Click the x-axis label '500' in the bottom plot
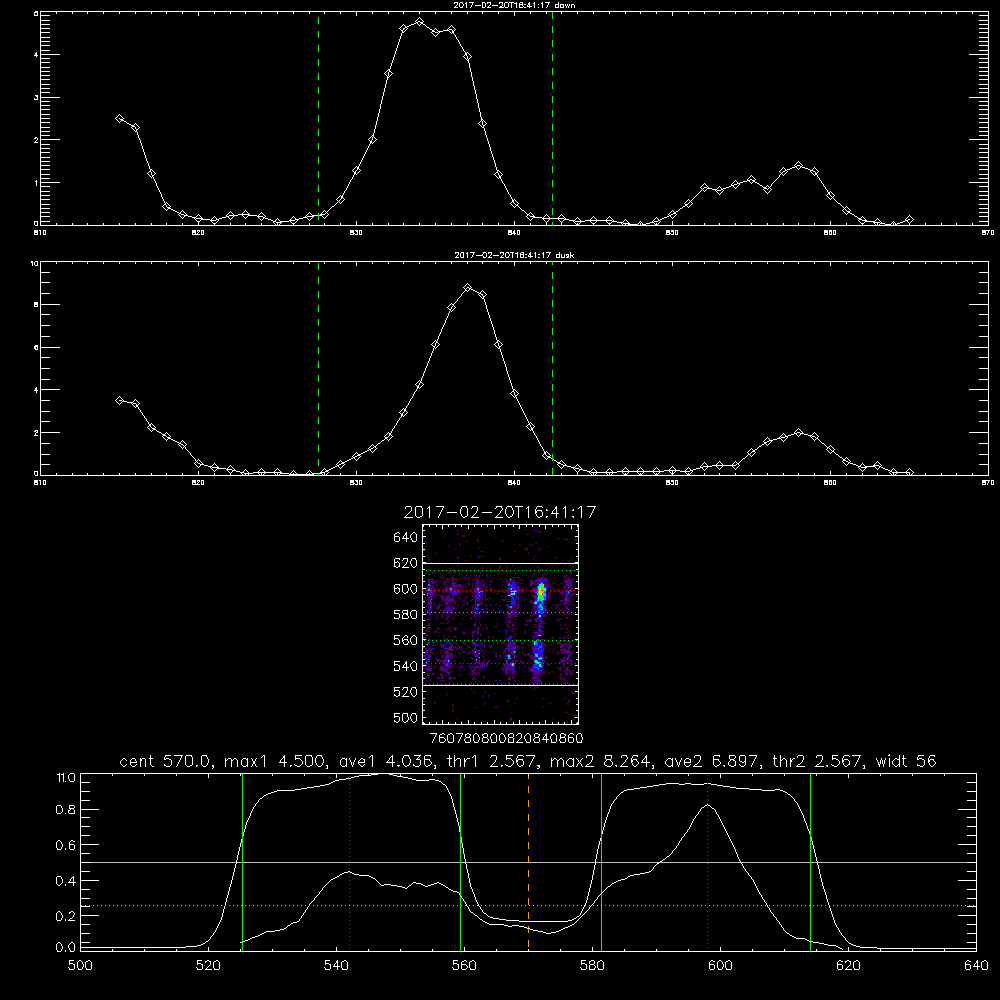Image resolution: width=1000 pixels, height=1000 pixels. coord(80,966)
